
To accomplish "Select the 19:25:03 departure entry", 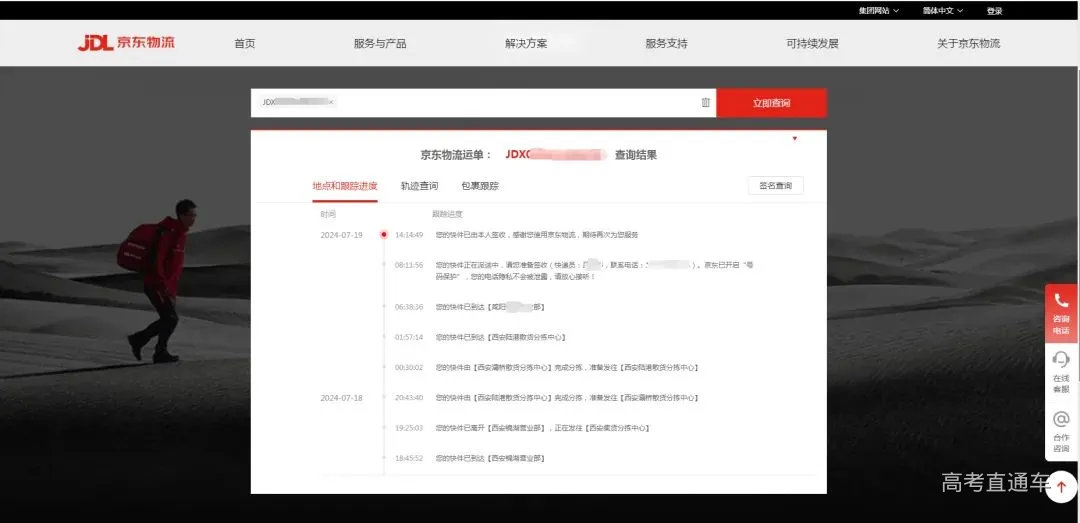I will (x=542, y=428).
